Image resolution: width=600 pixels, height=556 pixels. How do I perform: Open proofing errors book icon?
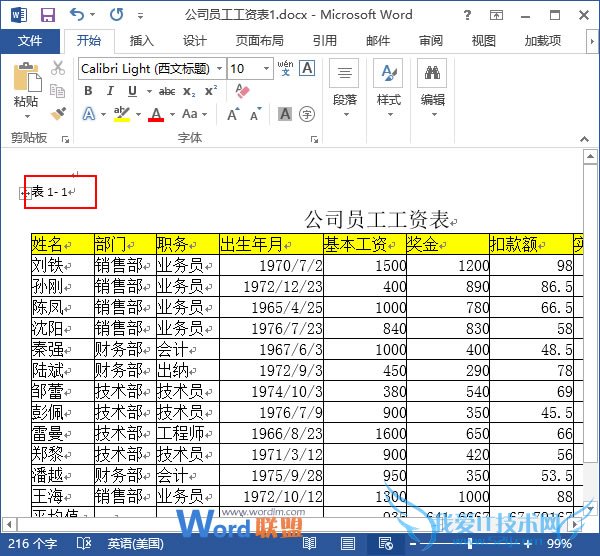[83, 544]
